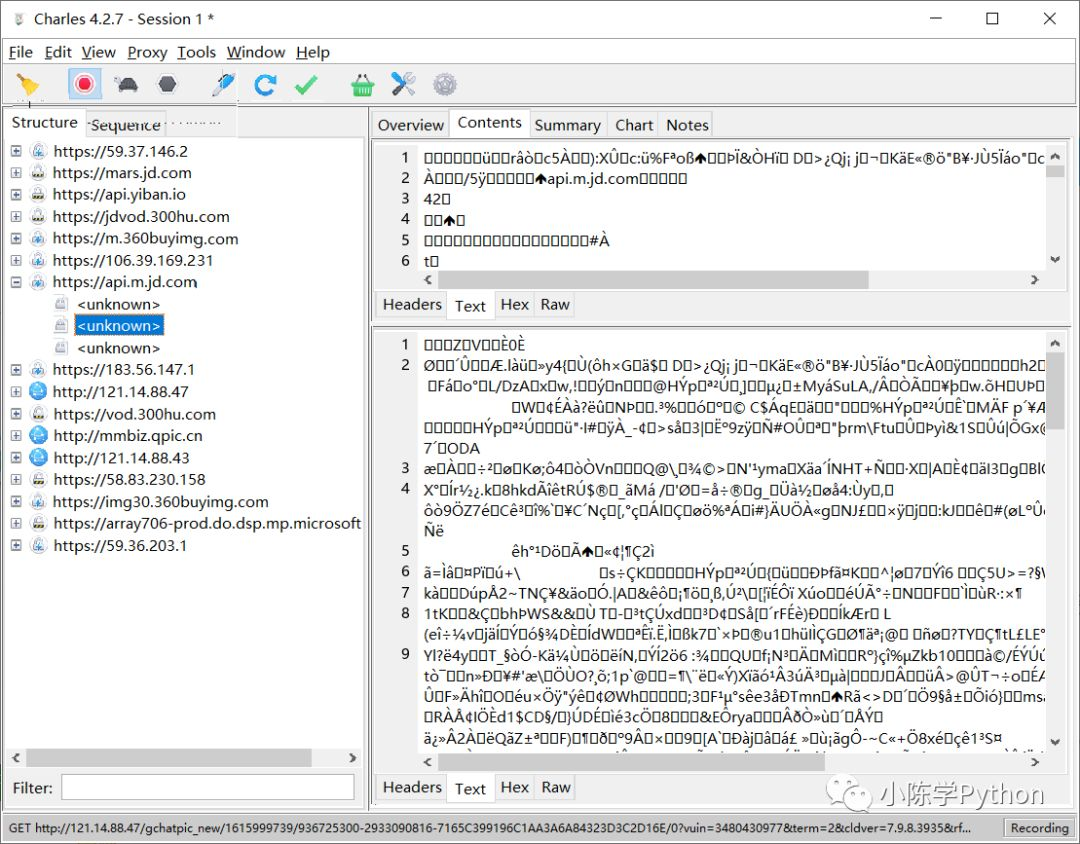Open the Summary tab

(568, 125)
